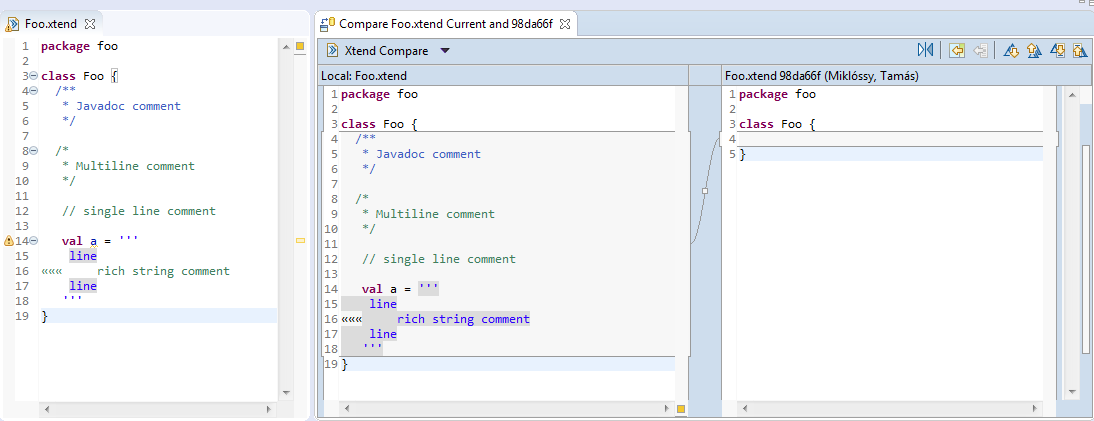This screenshot has height=421, width=1094.
Task: Click '// single line comment' in local compare pane
Action: [439, 259]
